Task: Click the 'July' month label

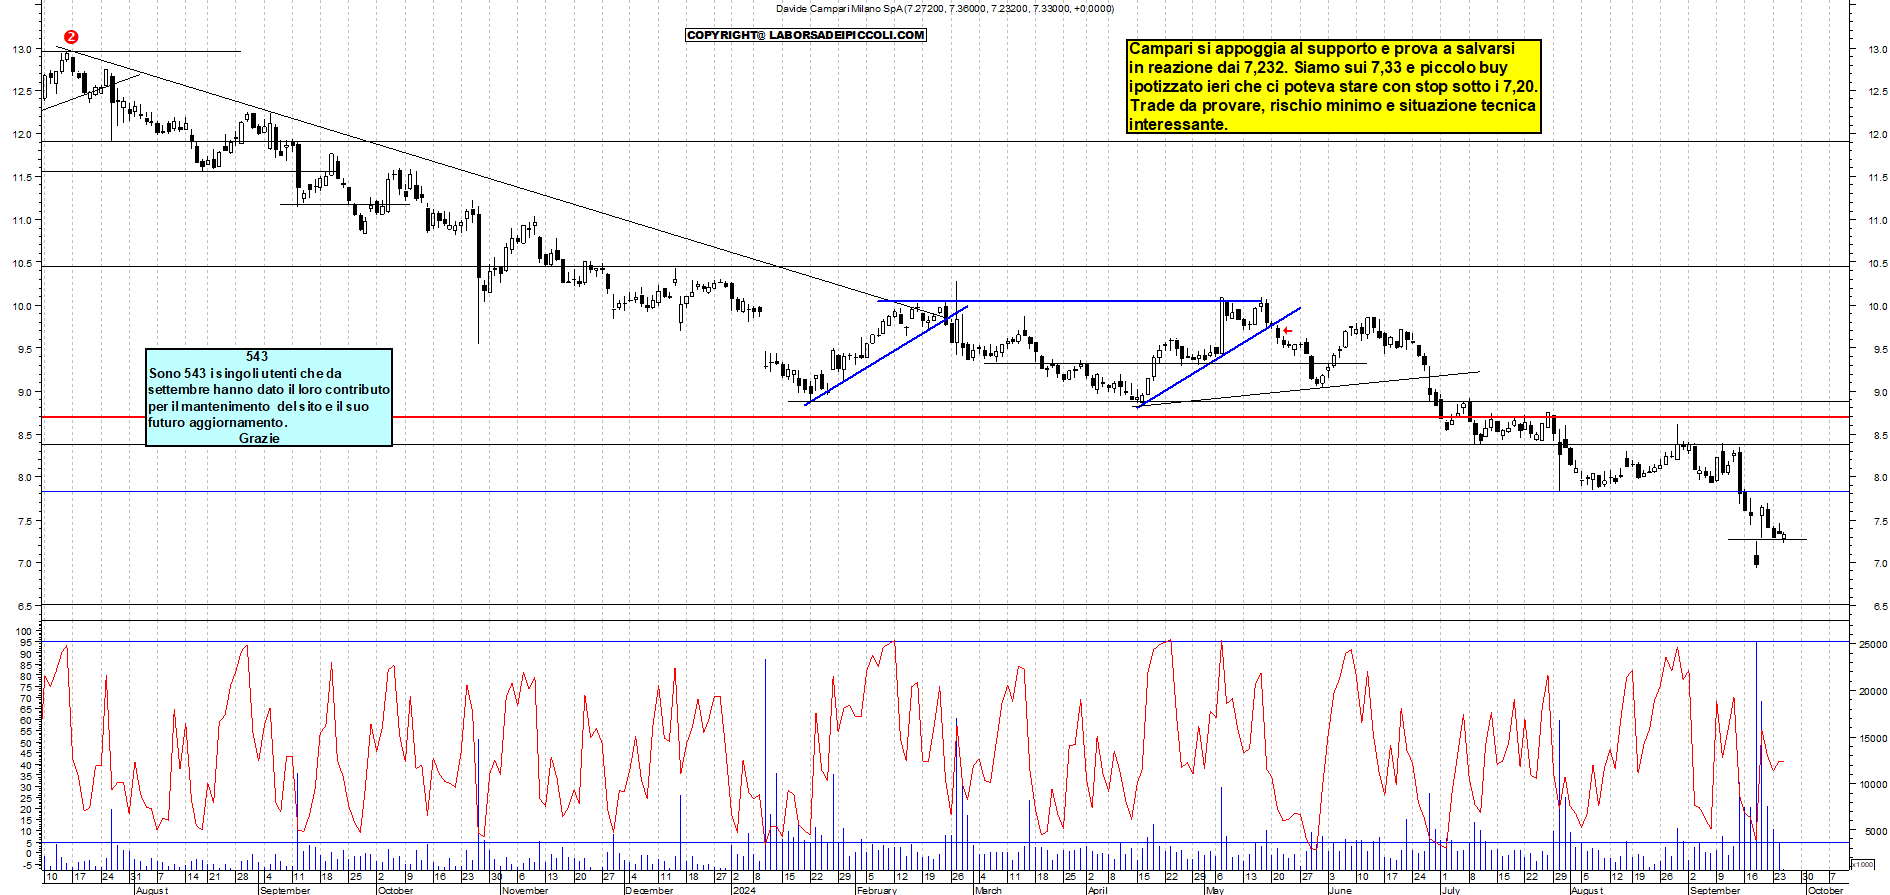Action: click(1451, 890)
